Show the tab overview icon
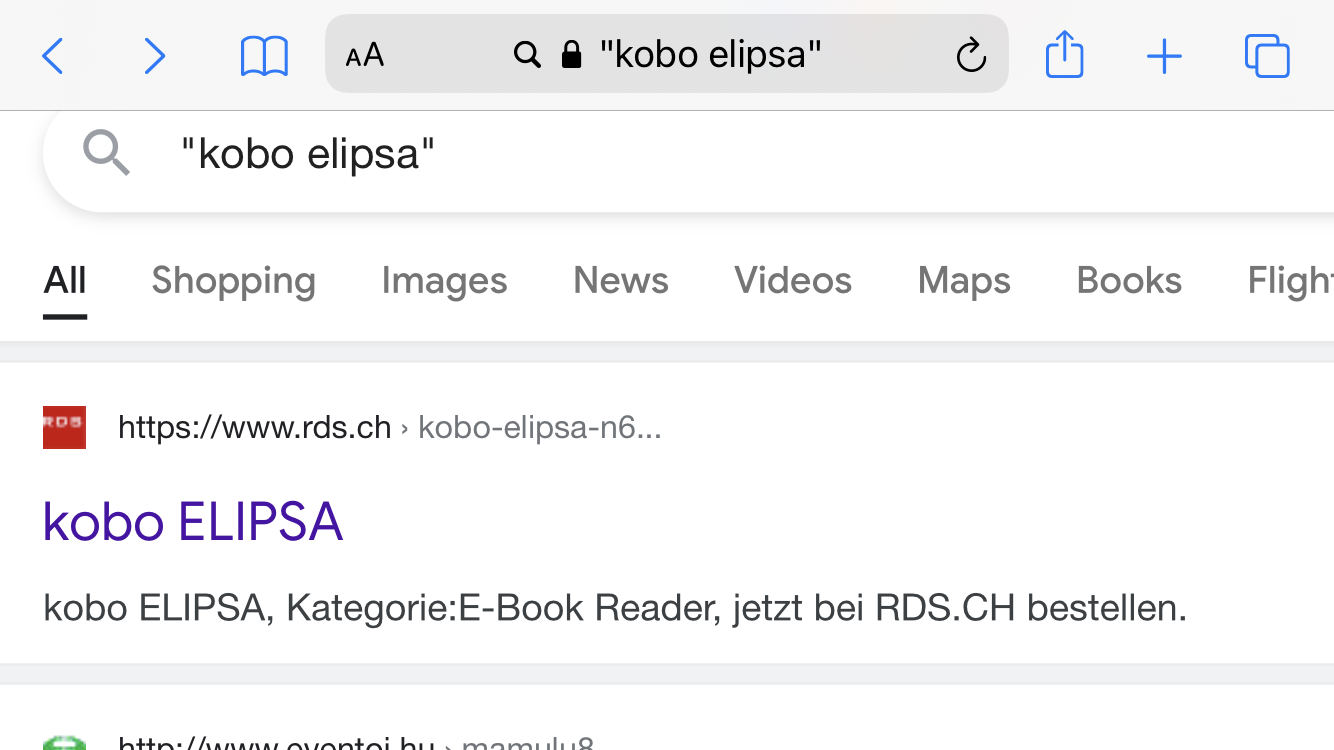Screen dimensions: 1334x750 [x=1266, y=56]
